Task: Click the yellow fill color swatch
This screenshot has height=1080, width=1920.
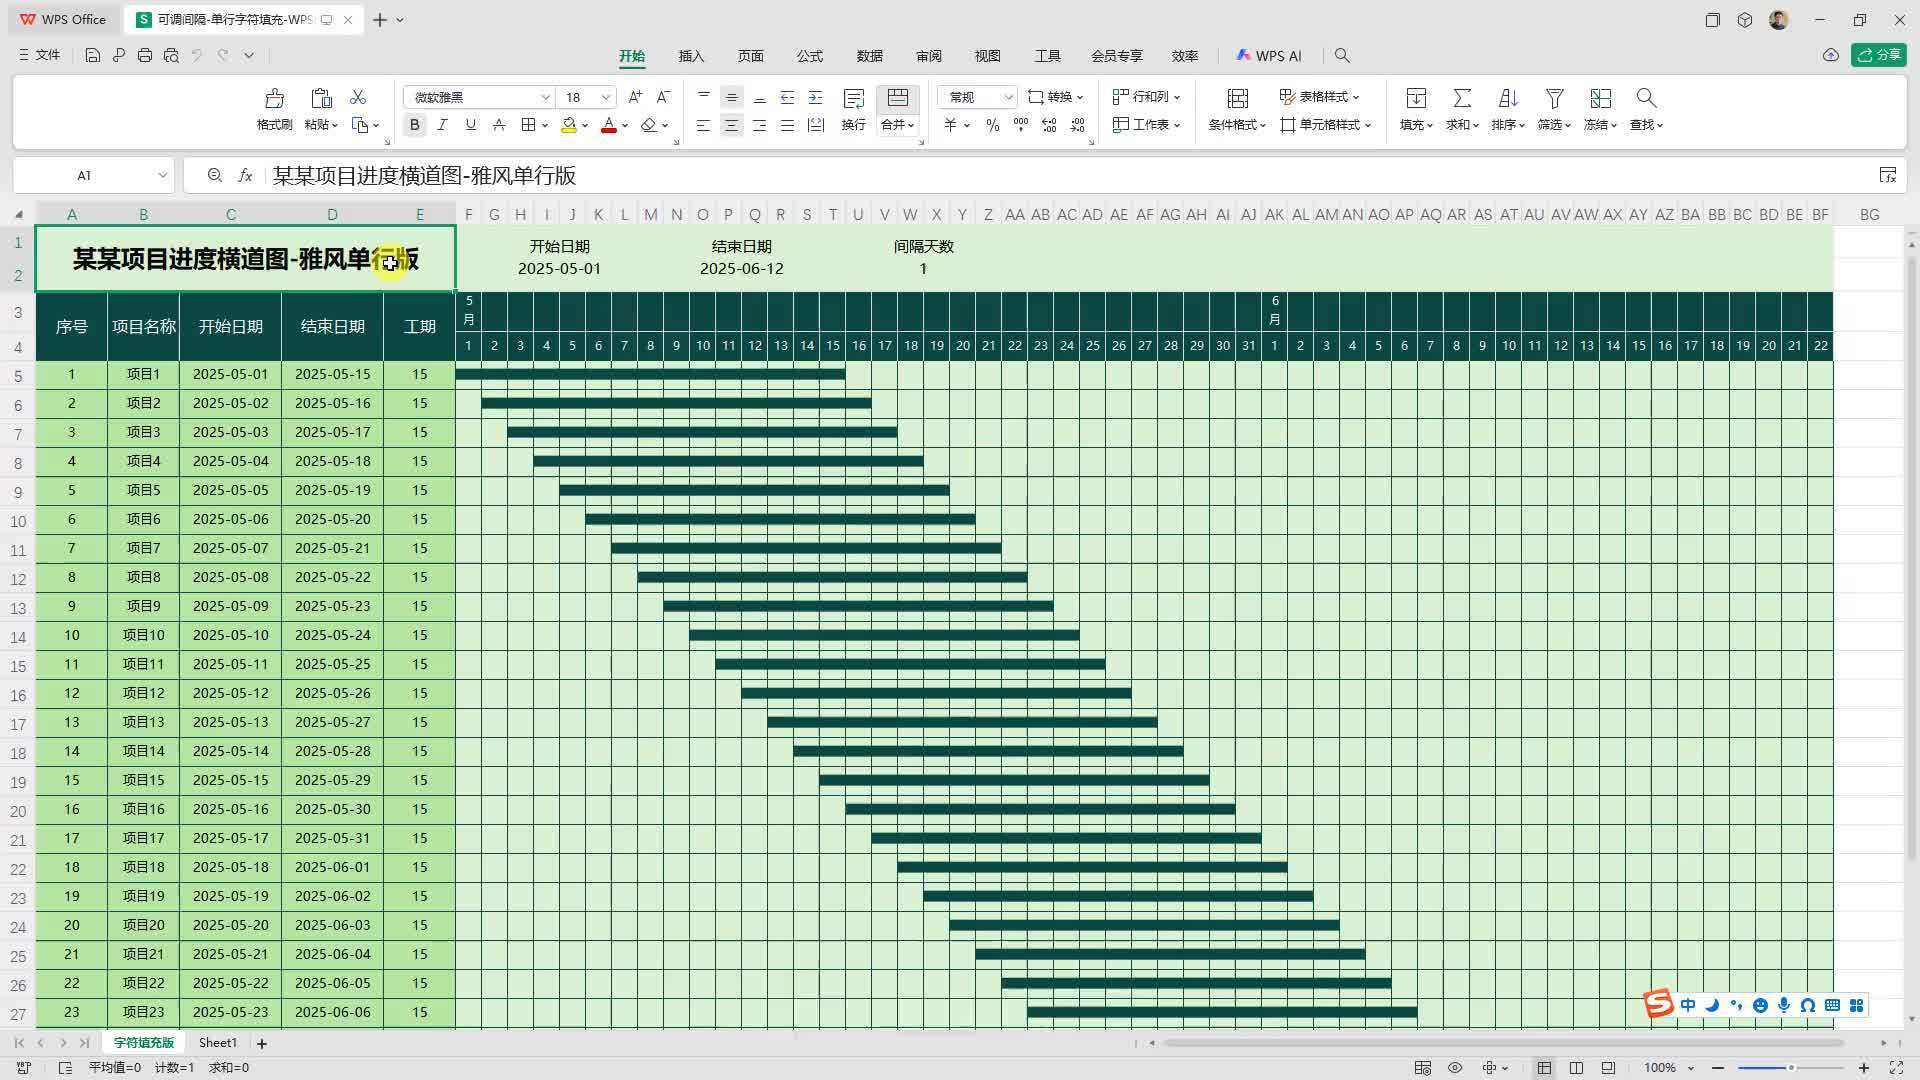Action: 568,125
